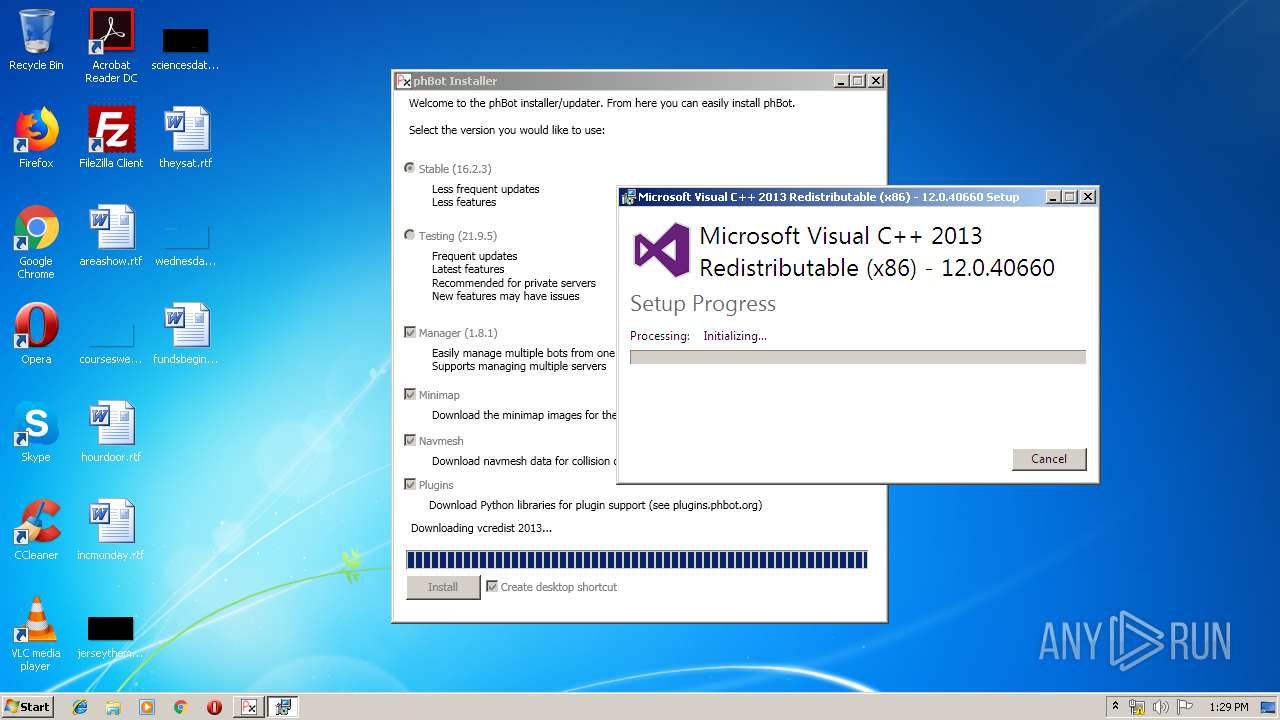This screenshot has height=720, width=1280.
Task: Click 'Downloading vcredist 2013...' status text
Action: pos(481,528)
